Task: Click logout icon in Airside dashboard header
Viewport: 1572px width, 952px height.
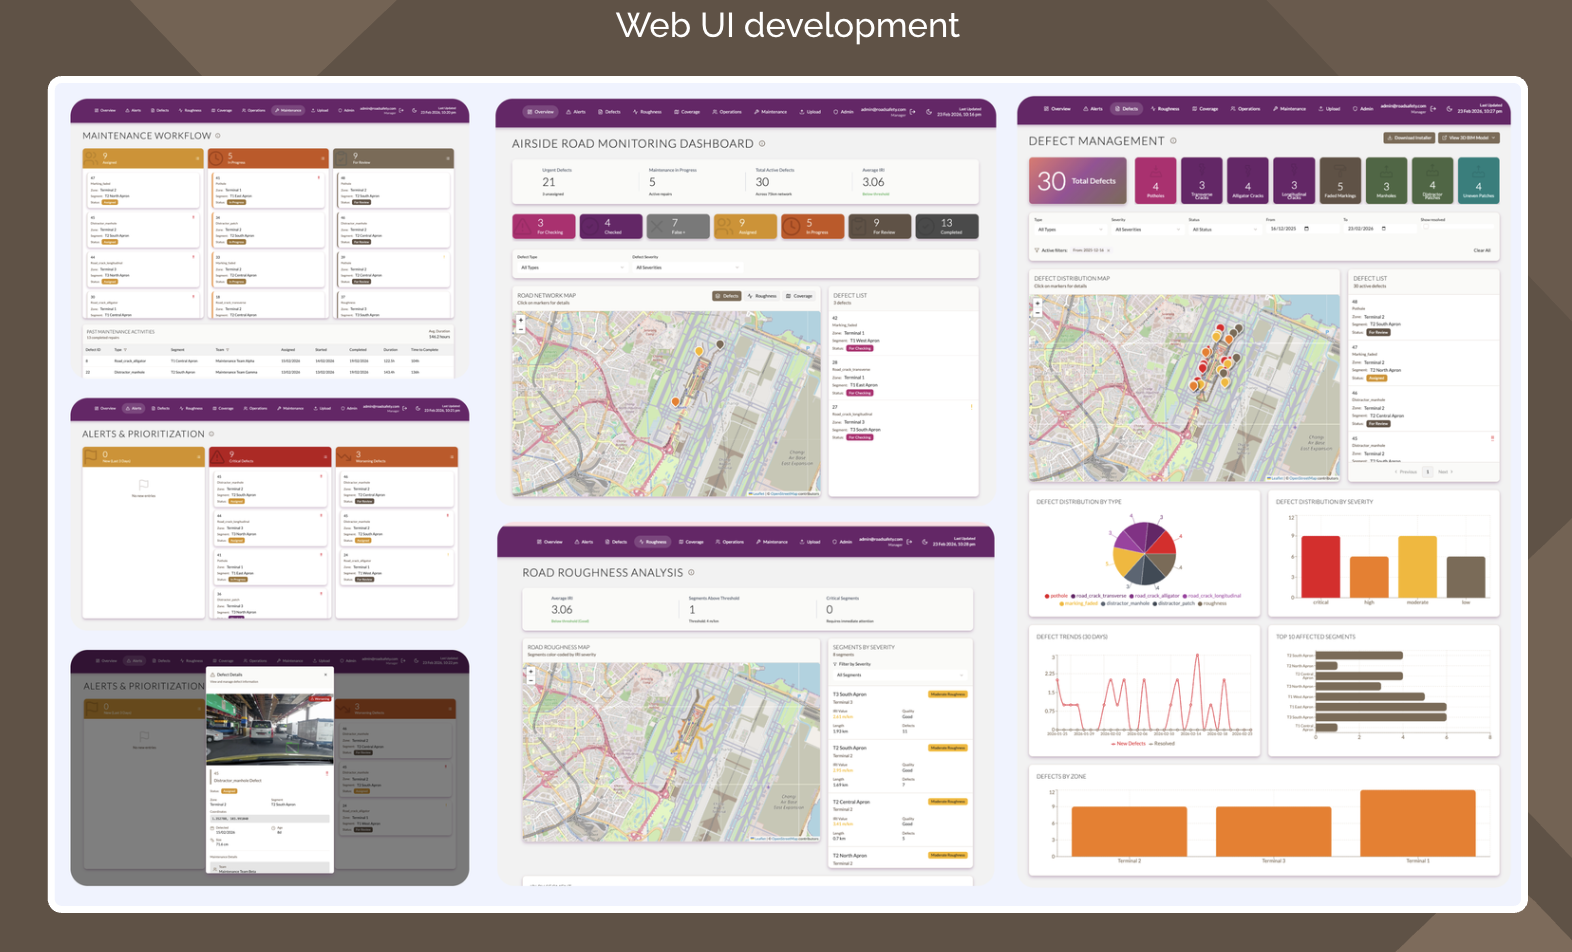Action: (x=912, y=111)
